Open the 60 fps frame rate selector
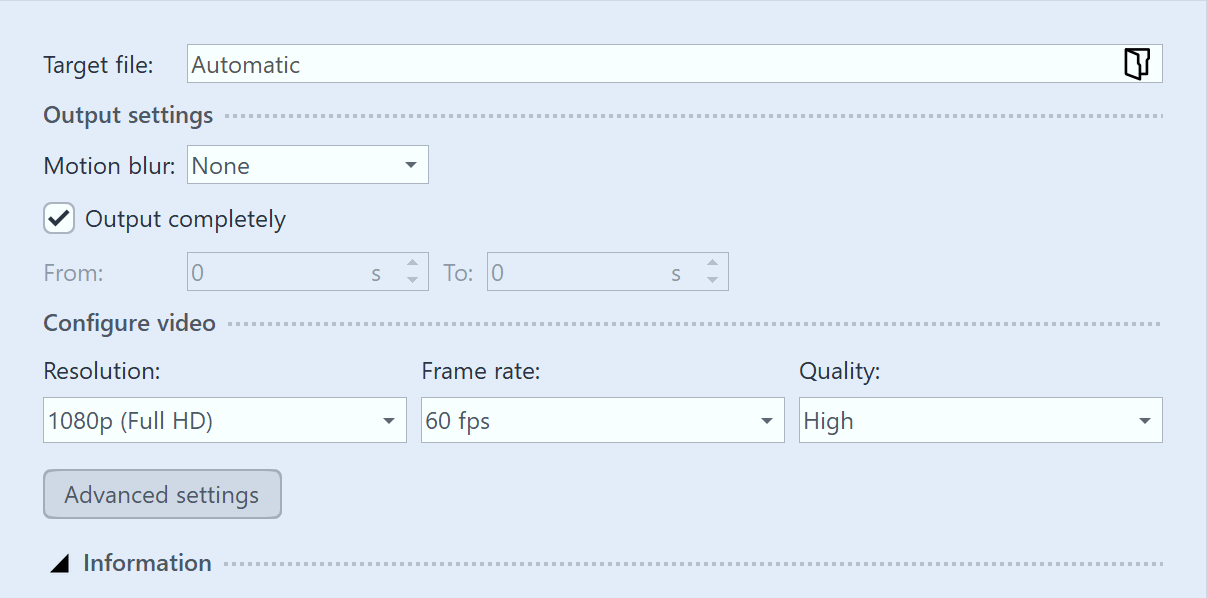The width and height of the screenshot is (1207, 598). pyautogui.click(x=600, y=420)
